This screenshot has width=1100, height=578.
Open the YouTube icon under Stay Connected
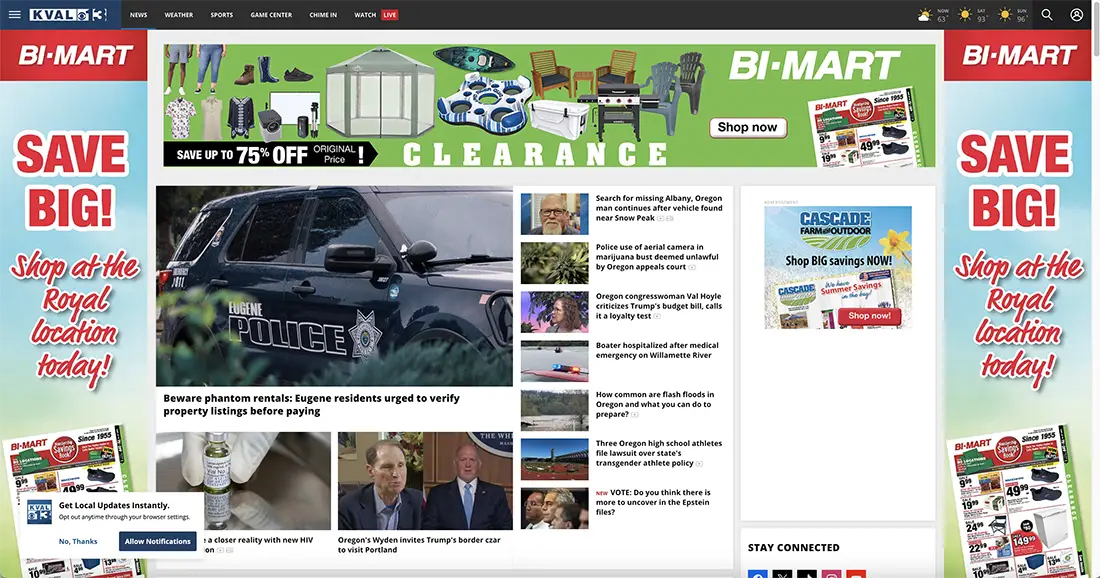856,574
